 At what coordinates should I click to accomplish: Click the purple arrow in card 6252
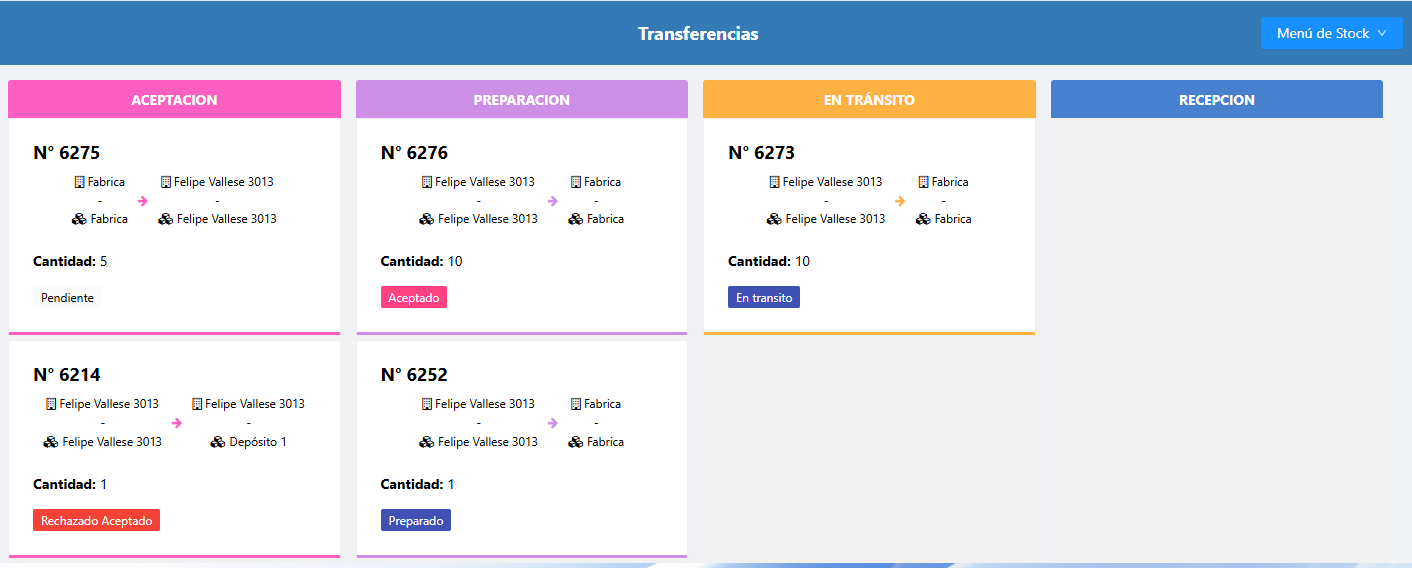tap(554, 423)
